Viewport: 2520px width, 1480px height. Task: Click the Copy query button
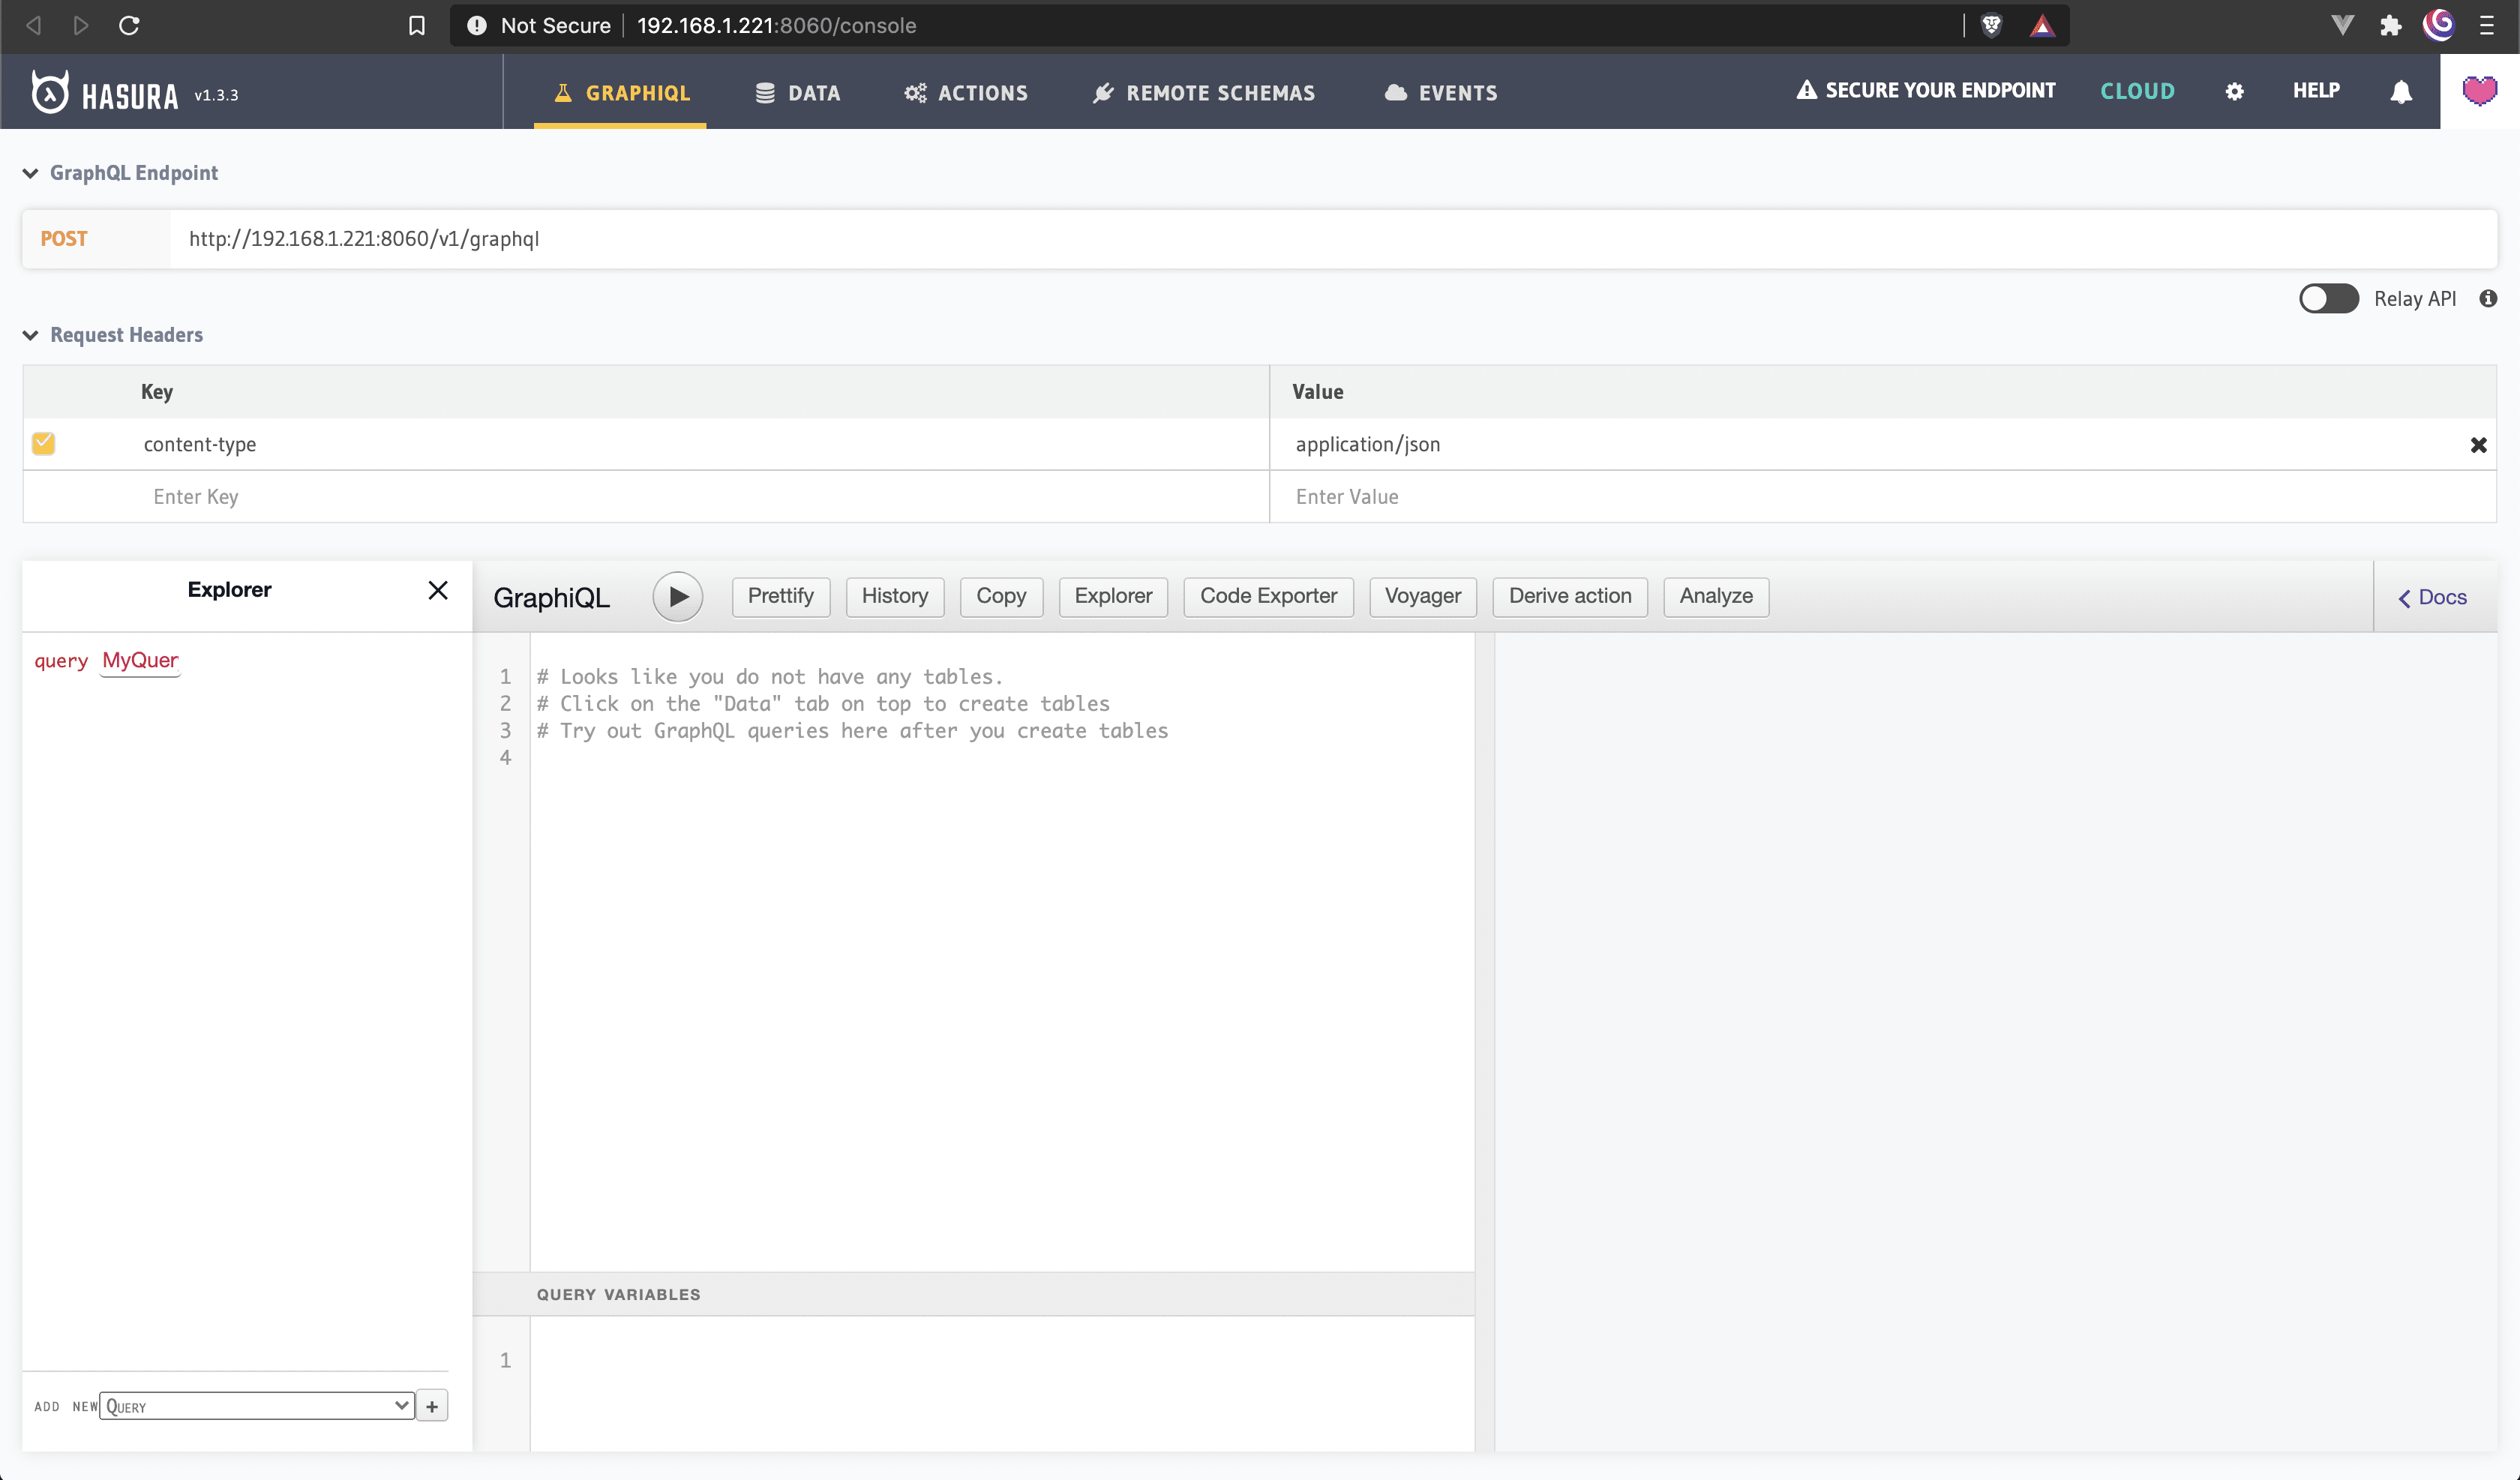tap(1001, 597)
